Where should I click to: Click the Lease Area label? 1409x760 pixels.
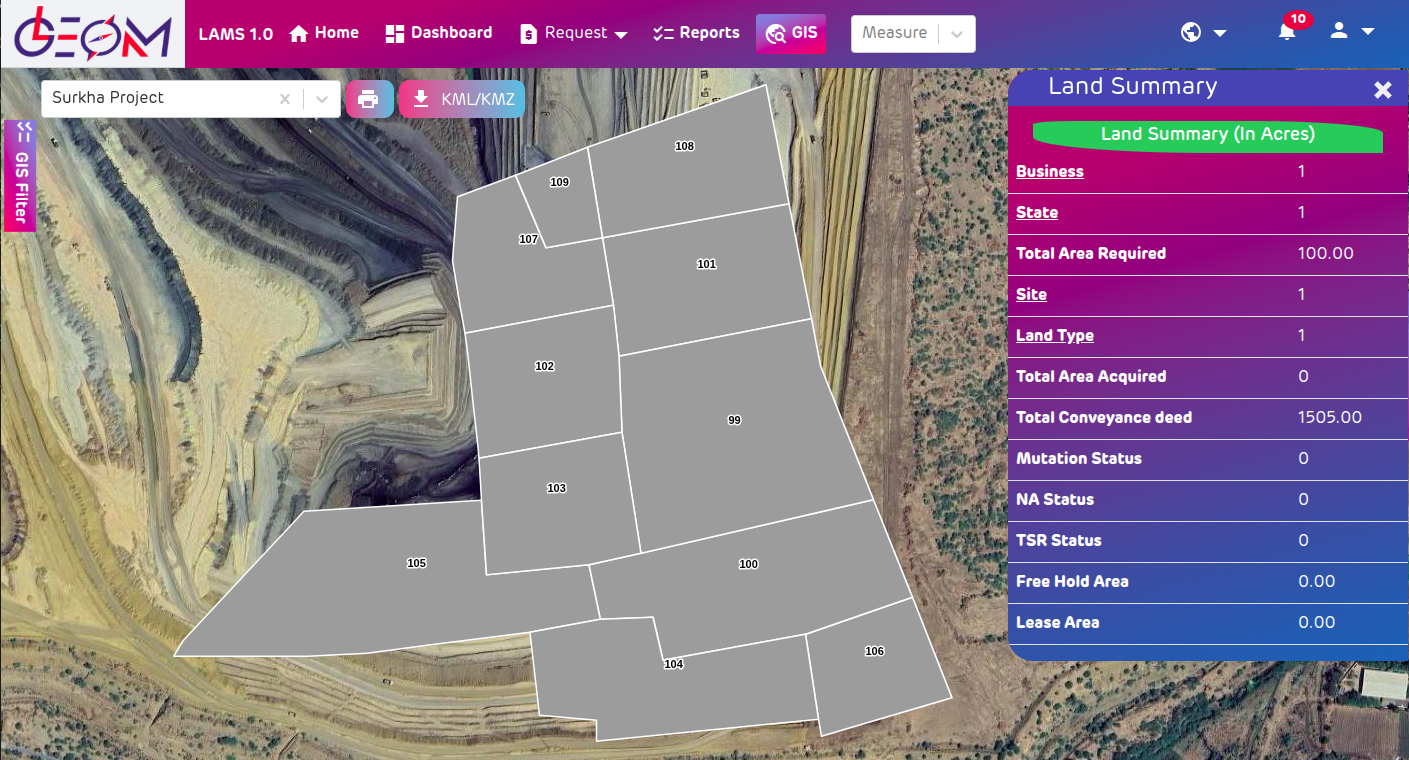[1058, 623]
